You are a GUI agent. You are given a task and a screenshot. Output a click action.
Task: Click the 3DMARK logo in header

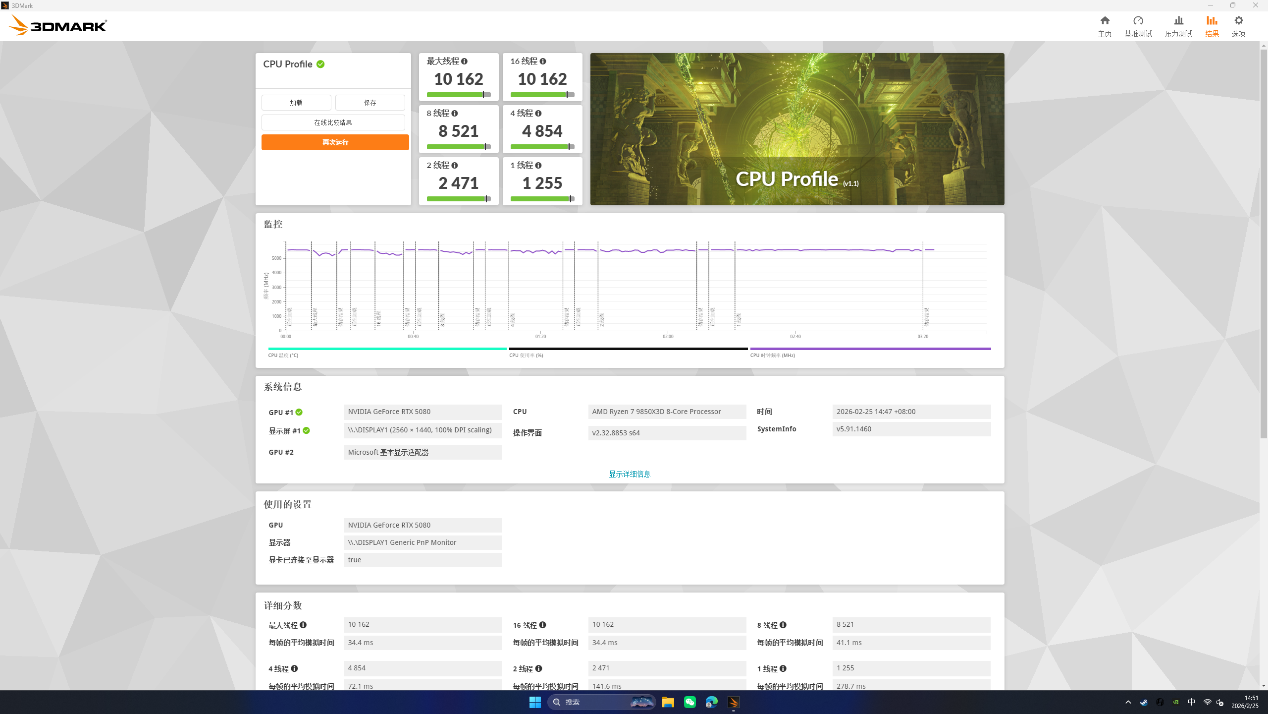tap(58, 27)
